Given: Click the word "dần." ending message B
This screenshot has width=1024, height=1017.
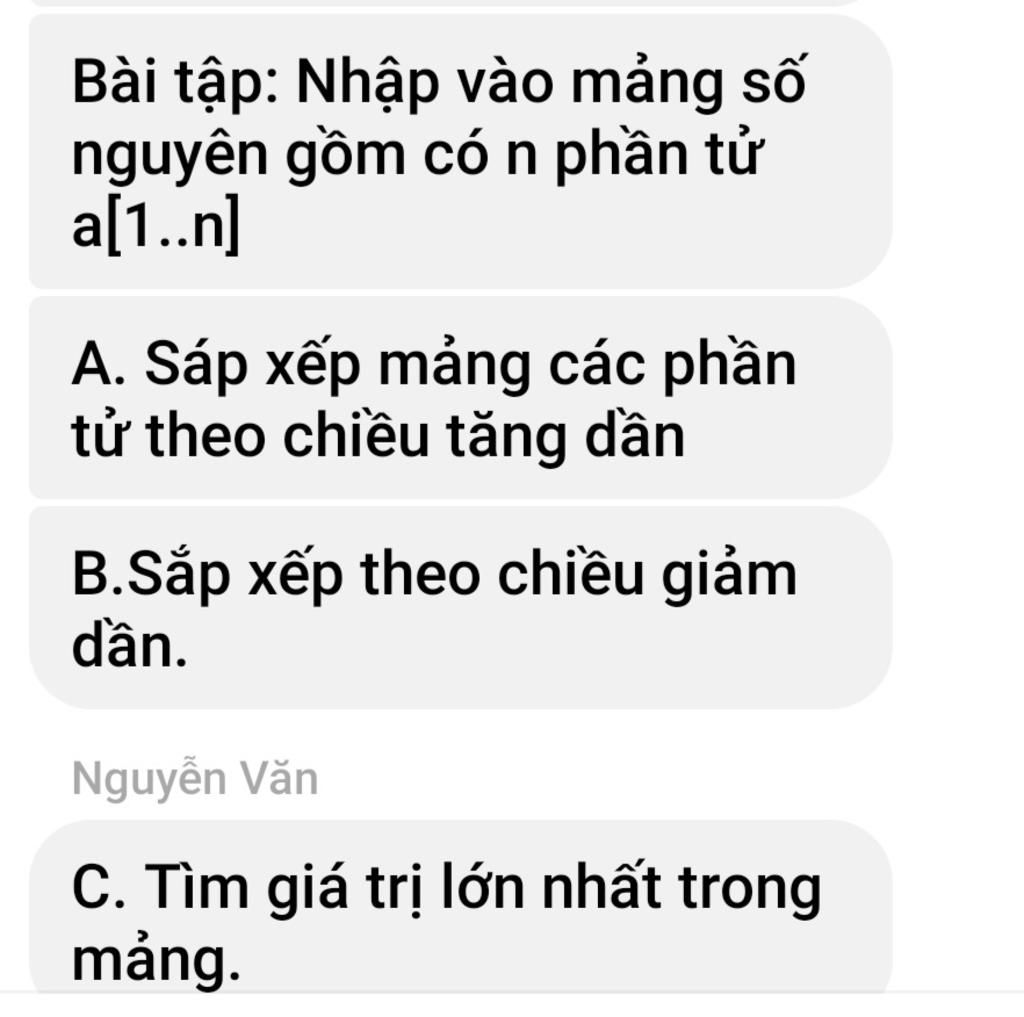Looking at the screenshot, I should 129,646.
